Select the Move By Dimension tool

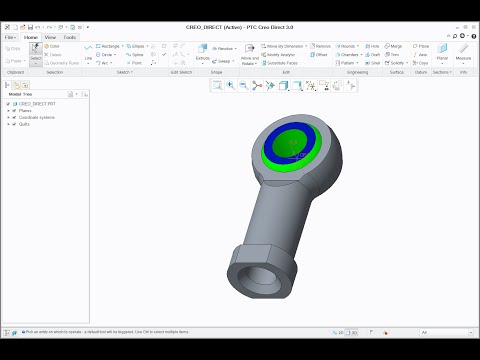click(282, 46)
